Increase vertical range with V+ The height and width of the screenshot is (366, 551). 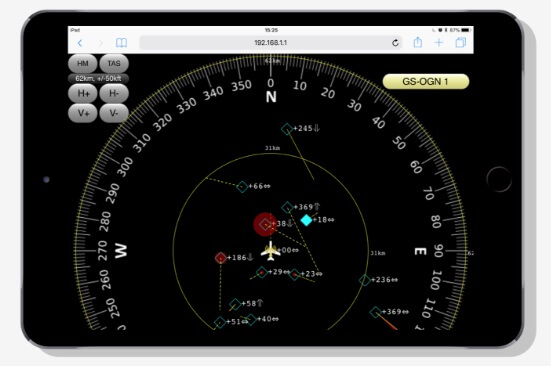coord(83,113)
